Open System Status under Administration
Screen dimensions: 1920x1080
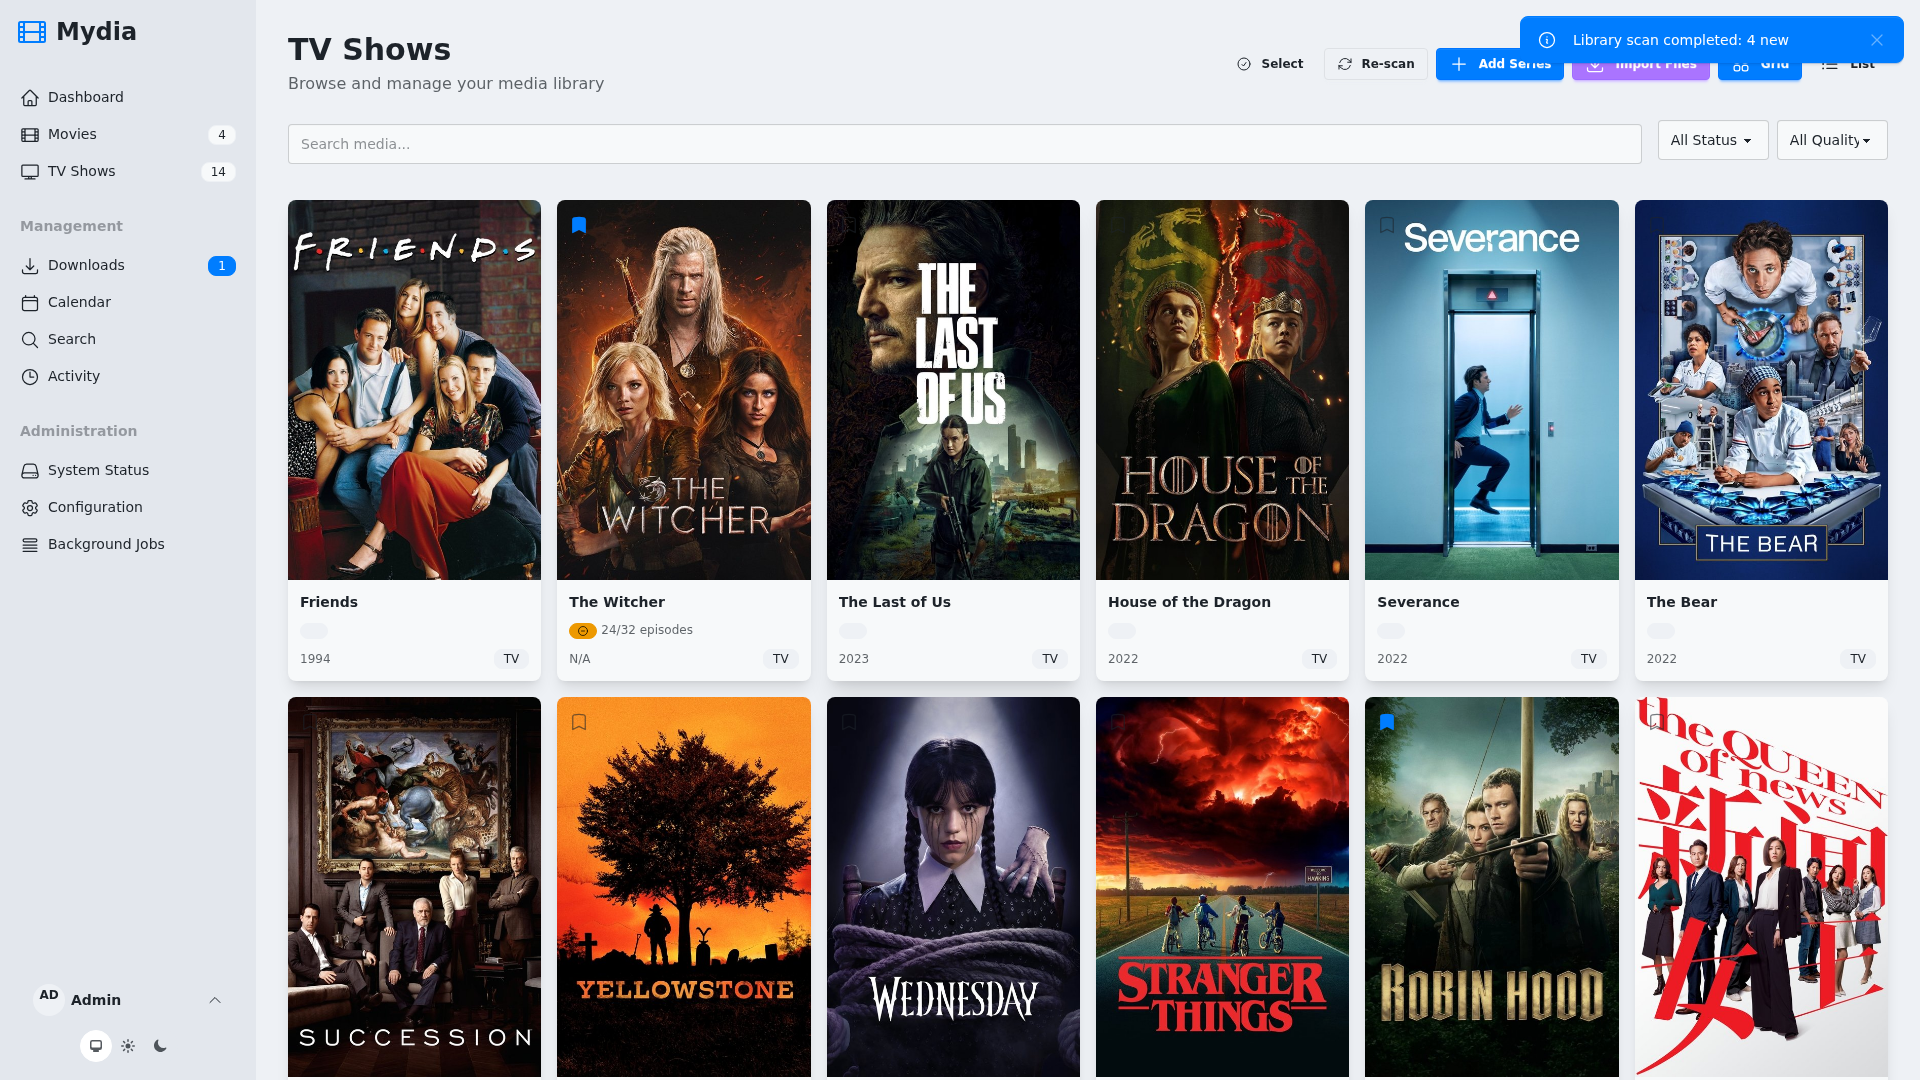(x=98, y=470)
